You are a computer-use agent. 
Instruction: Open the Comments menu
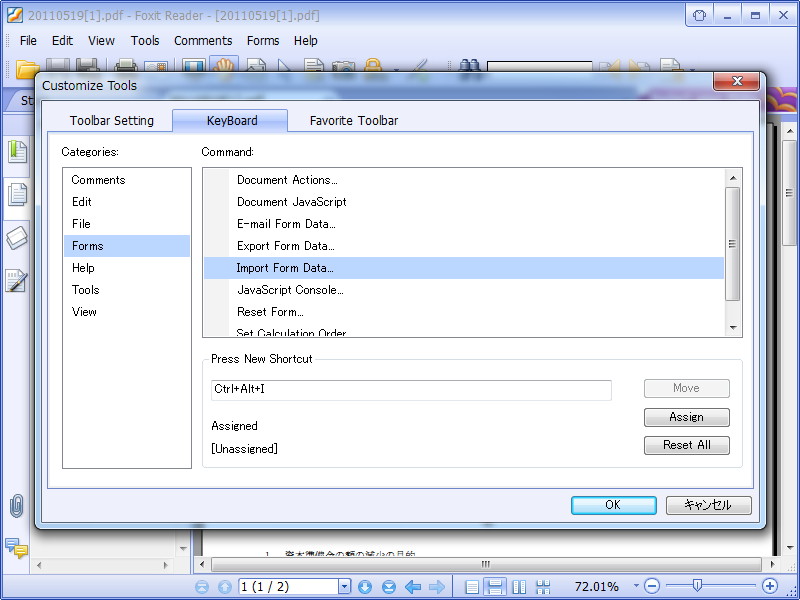coord(203,40)
